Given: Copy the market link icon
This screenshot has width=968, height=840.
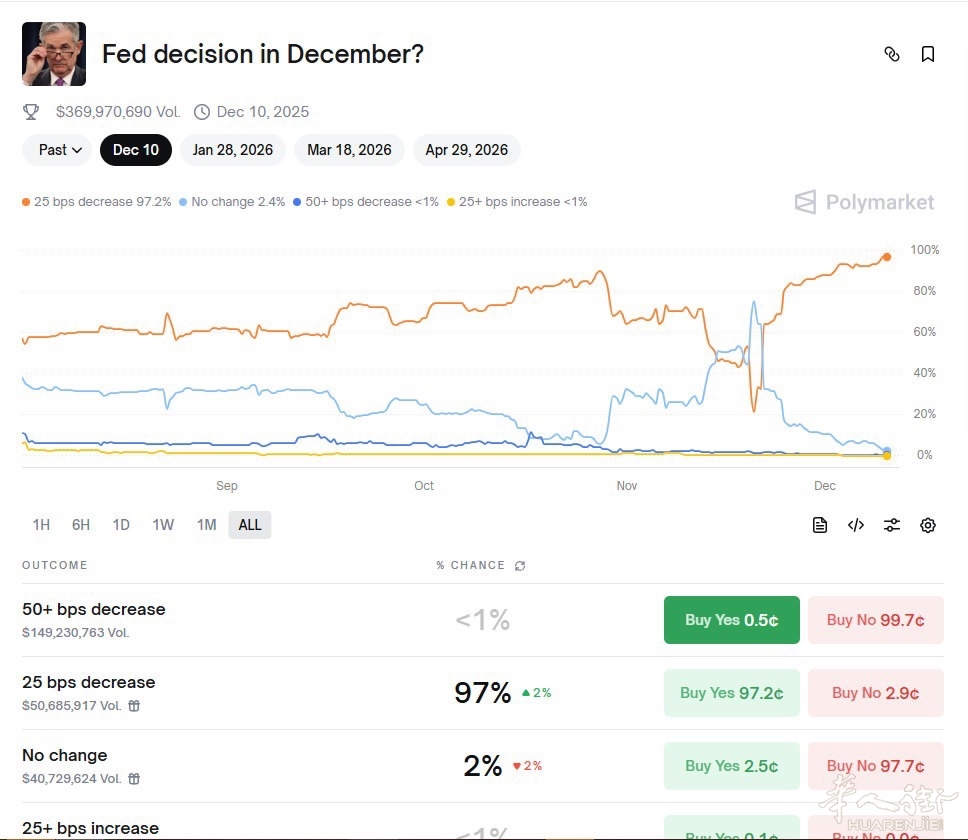Looking at the screenshot, I should [x=892, y=54].
